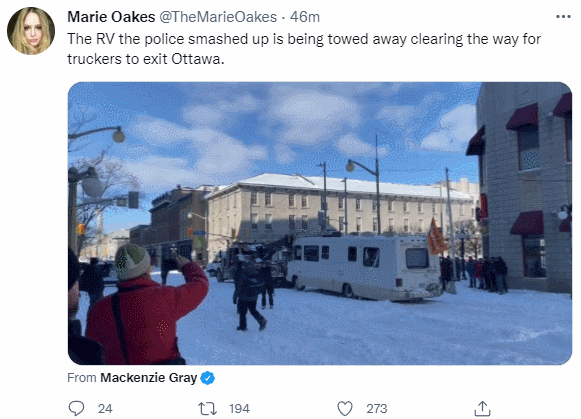Open the share icon on the tweet

482,408
